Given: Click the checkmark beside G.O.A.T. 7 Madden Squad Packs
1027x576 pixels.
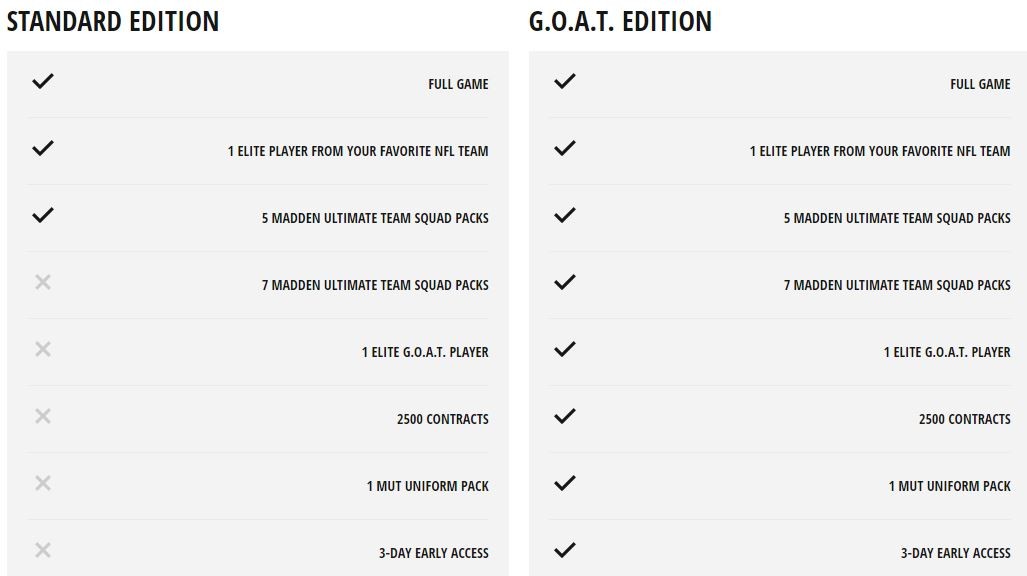Looking at the screenshot, I should [x=565, y=282].
